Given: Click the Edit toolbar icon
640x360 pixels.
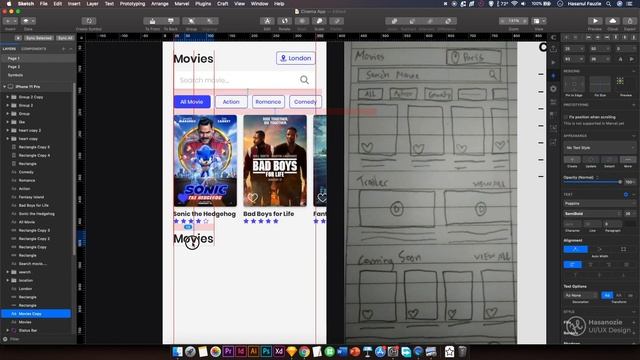Looking at the screenshot, I should 267,21.
